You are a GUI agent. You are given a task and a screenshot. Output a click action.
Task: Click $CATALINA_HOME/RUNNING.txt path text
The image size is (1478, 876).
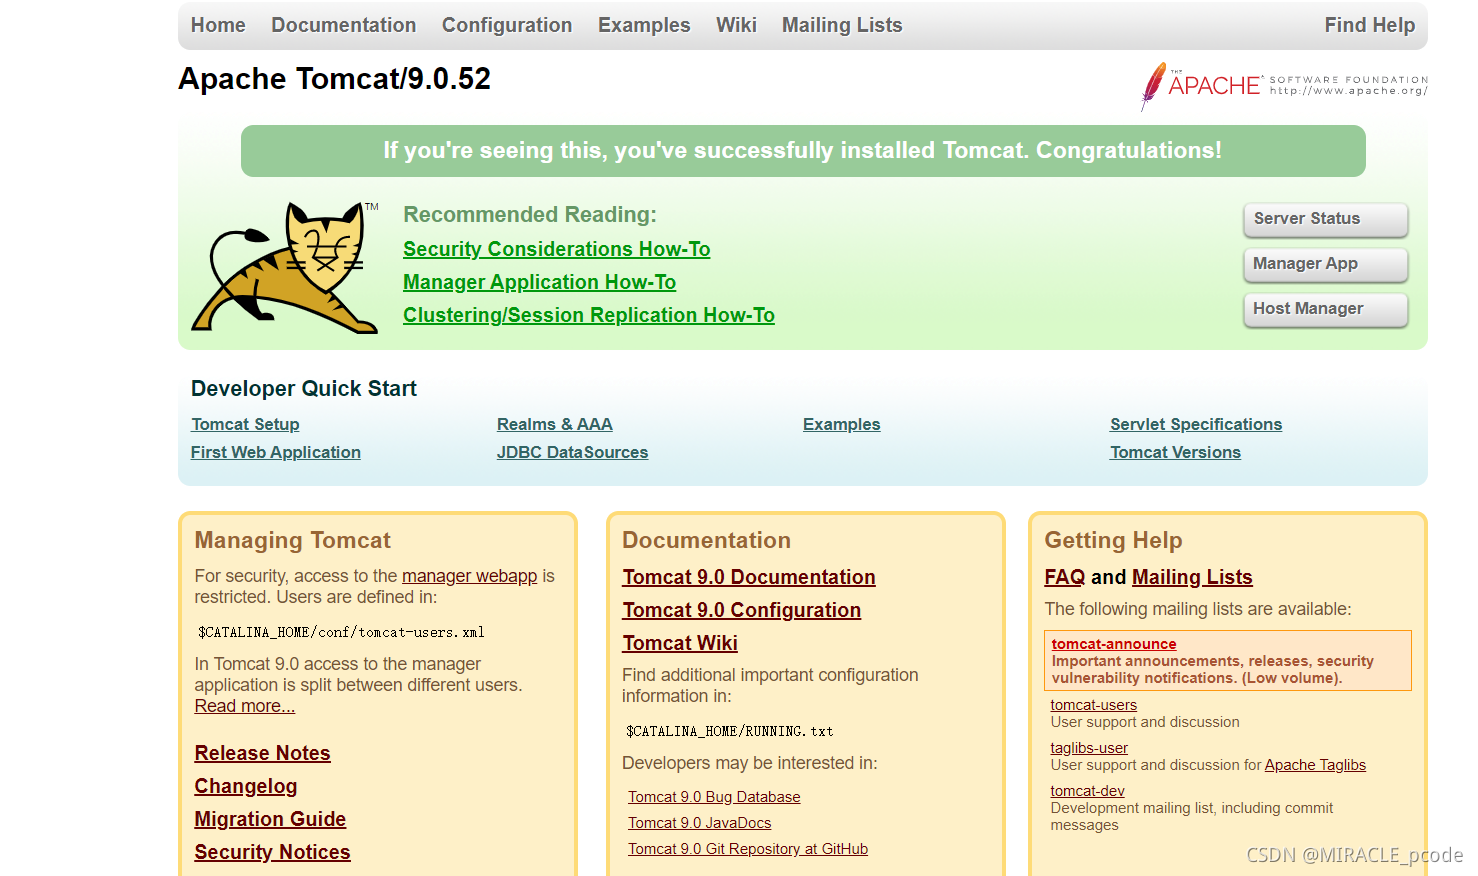pos(729,731)
